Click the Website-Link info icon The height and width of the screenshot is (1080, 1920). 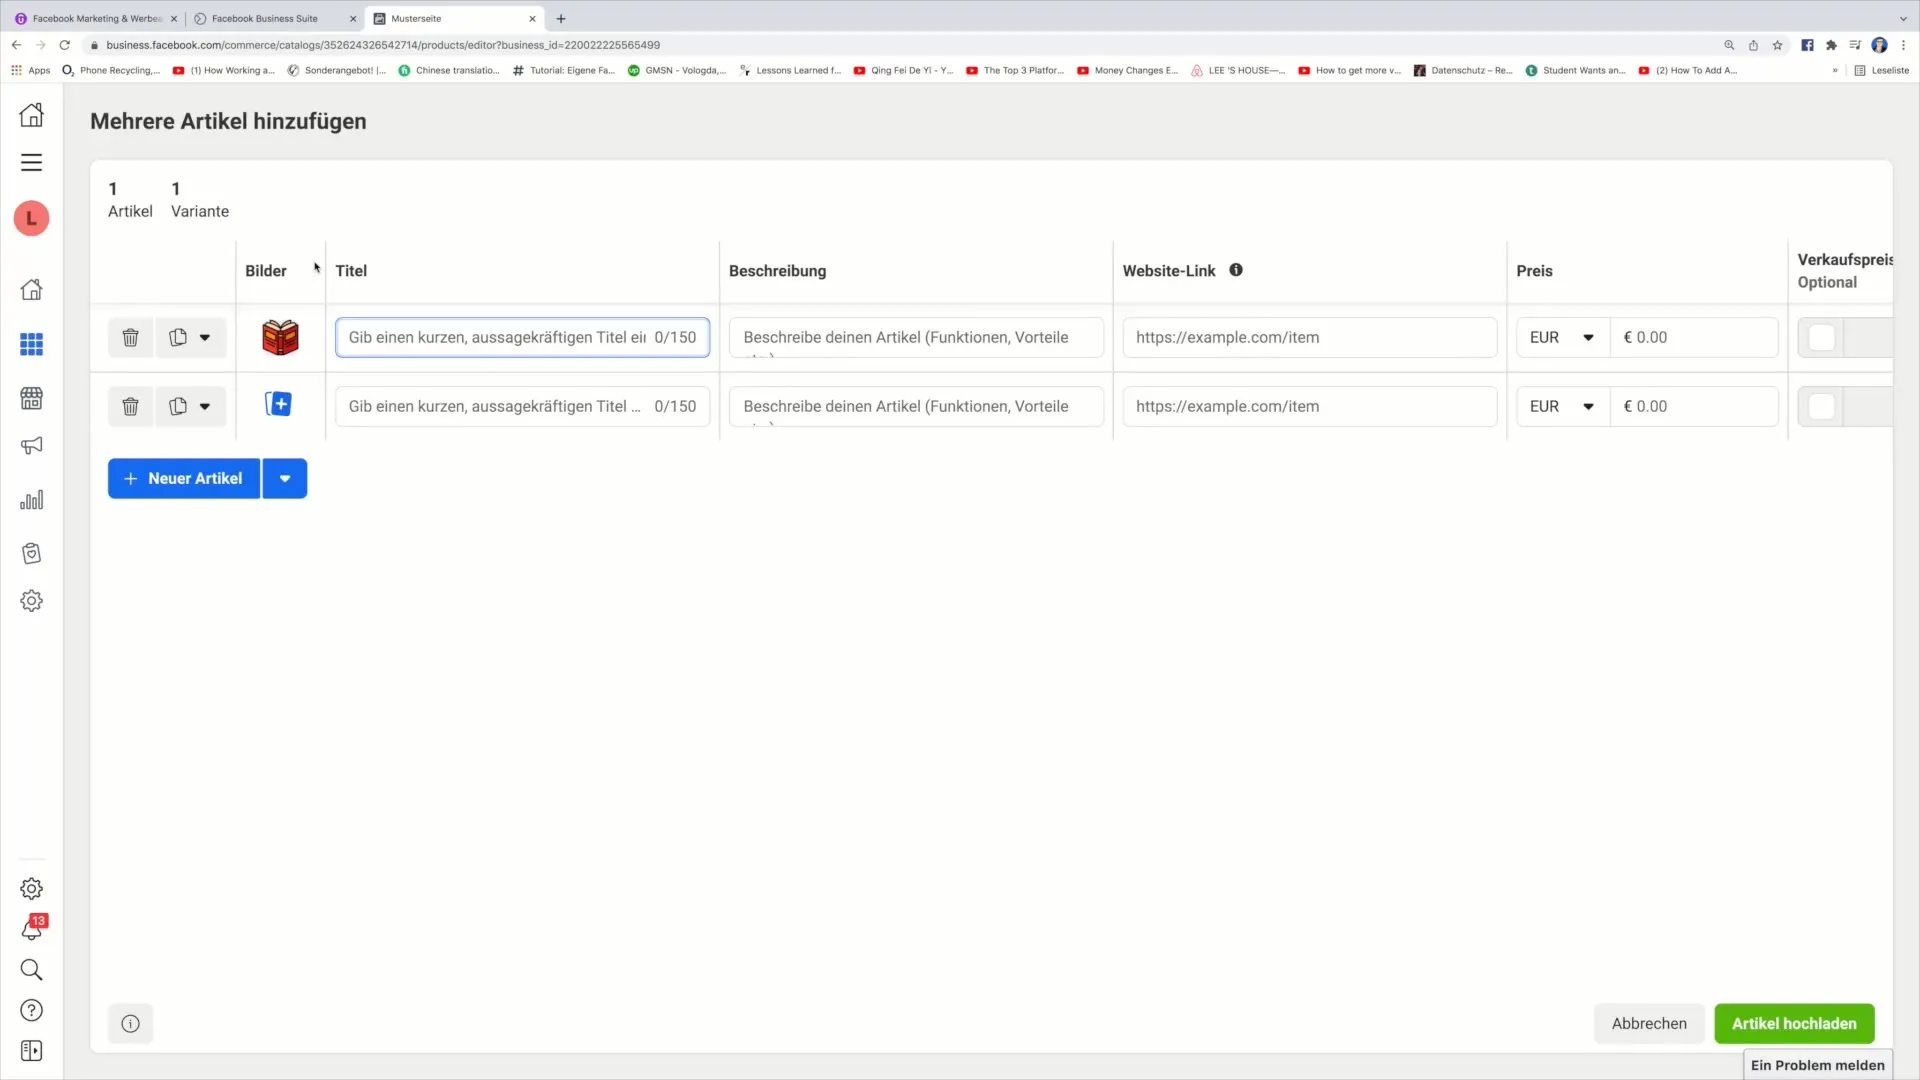click(1236, 270)
